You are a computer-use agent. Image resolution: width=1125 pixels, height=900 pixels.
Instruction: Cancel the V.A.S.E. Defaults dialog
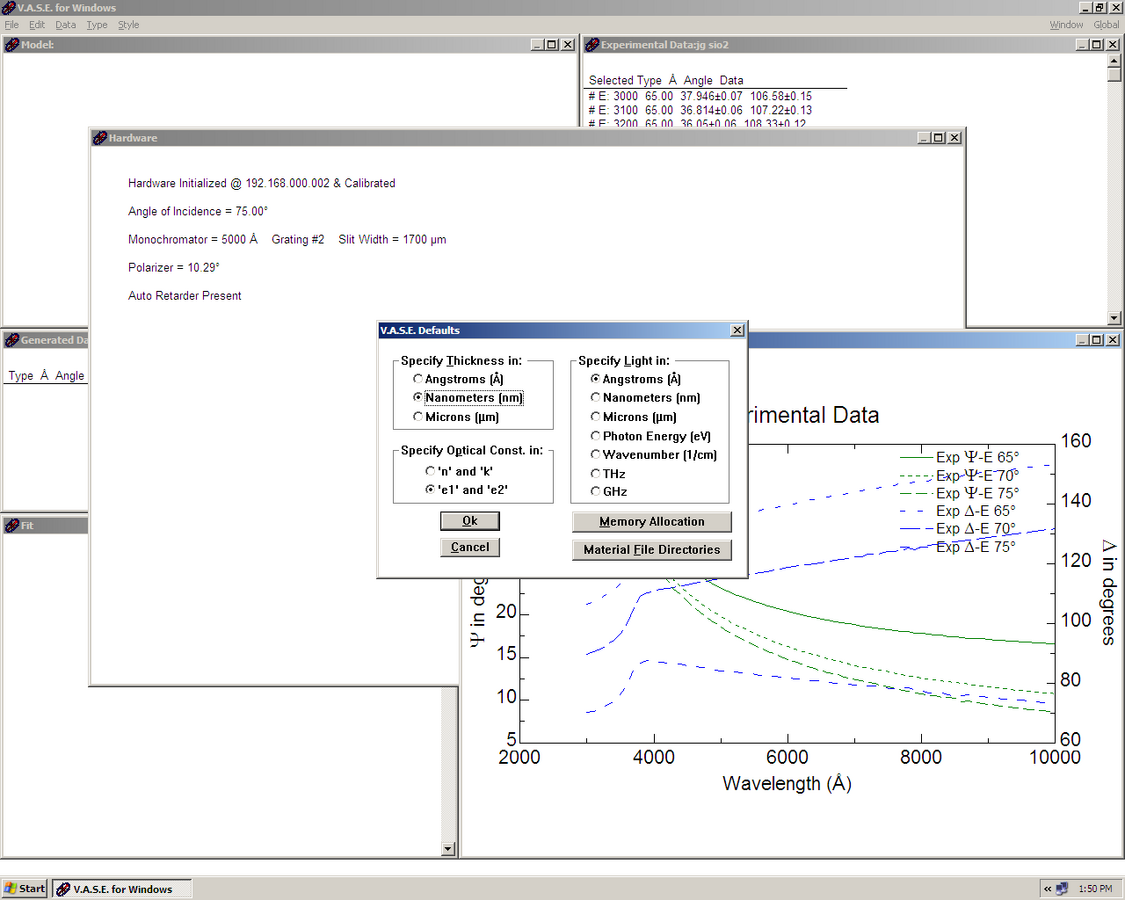[470, 548]
